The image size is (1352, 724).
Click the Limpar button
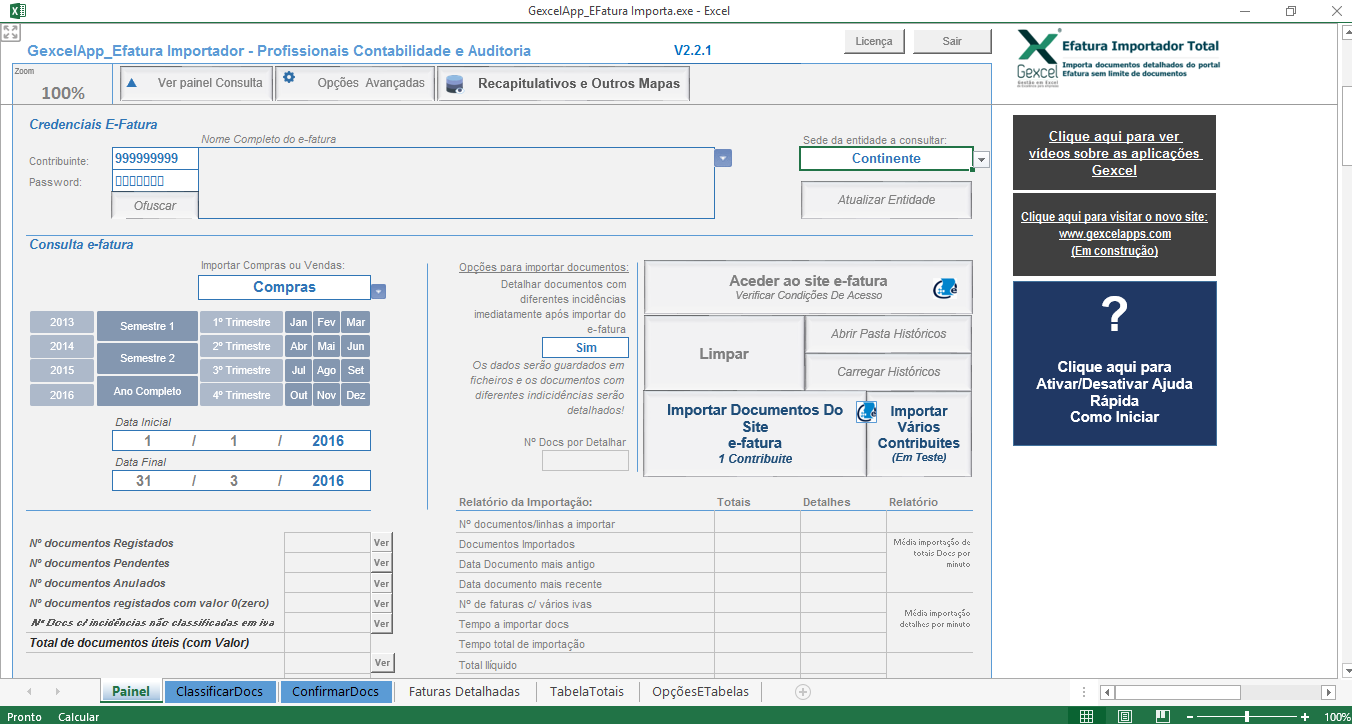click(x=724, y=354)
